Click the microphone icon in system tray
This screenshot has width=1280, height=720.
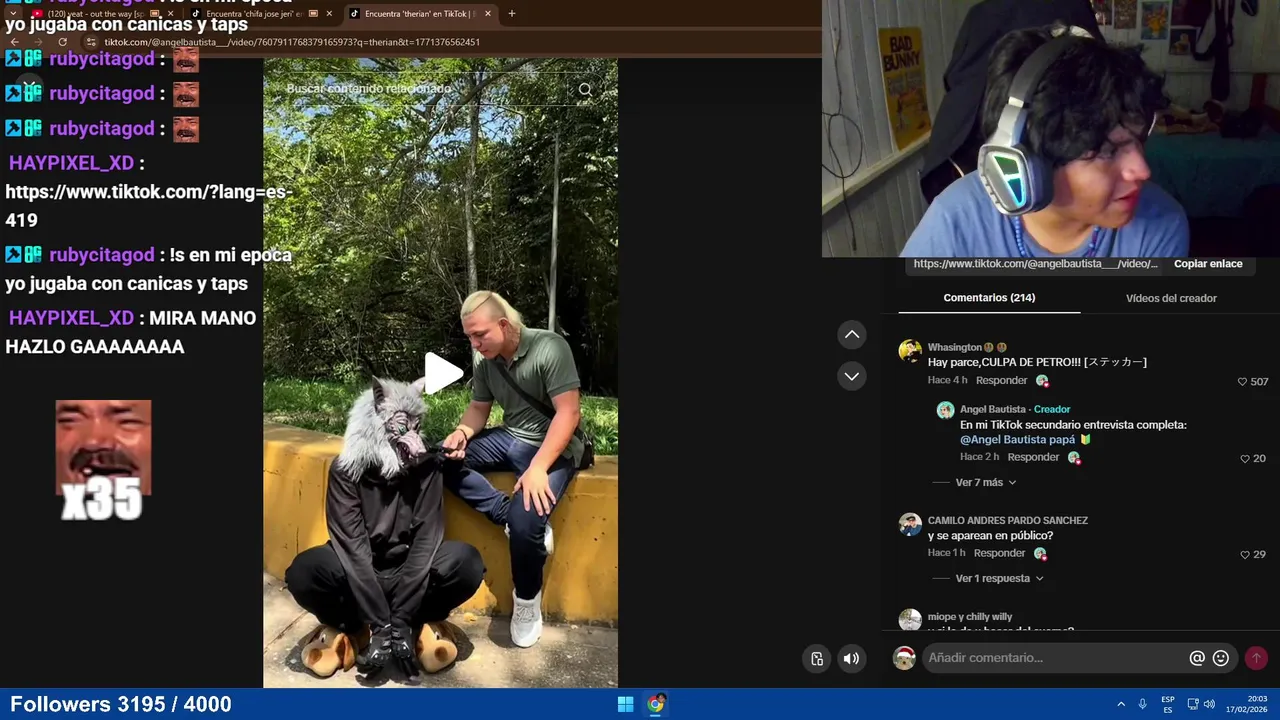[1143, 704]
